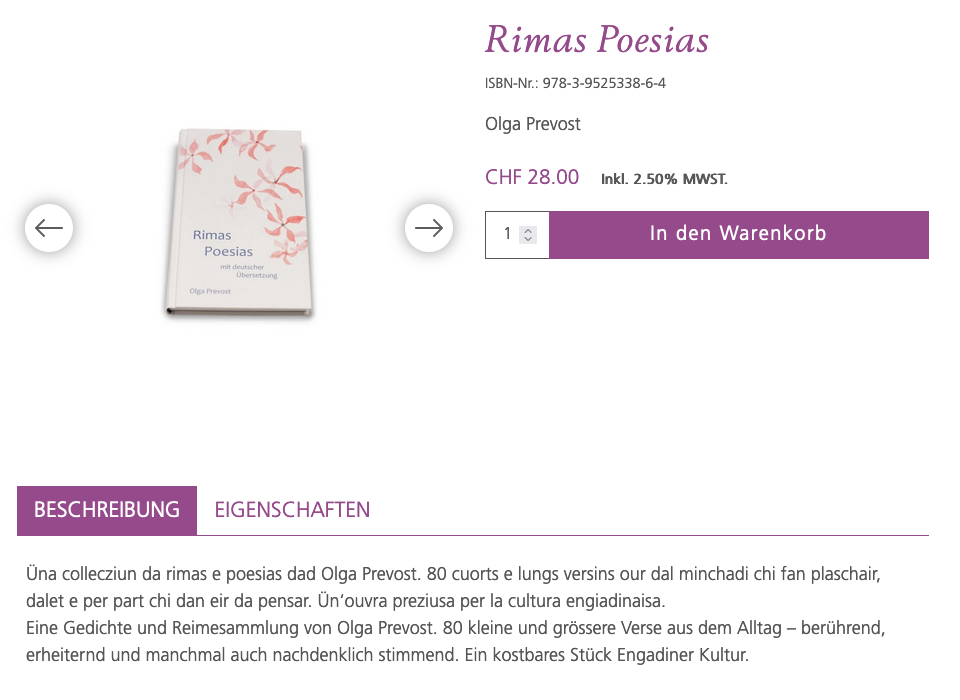Click the Rimas Poesias page heading
This screenshot has height=700, width=960.
click(x=597, y=41)
